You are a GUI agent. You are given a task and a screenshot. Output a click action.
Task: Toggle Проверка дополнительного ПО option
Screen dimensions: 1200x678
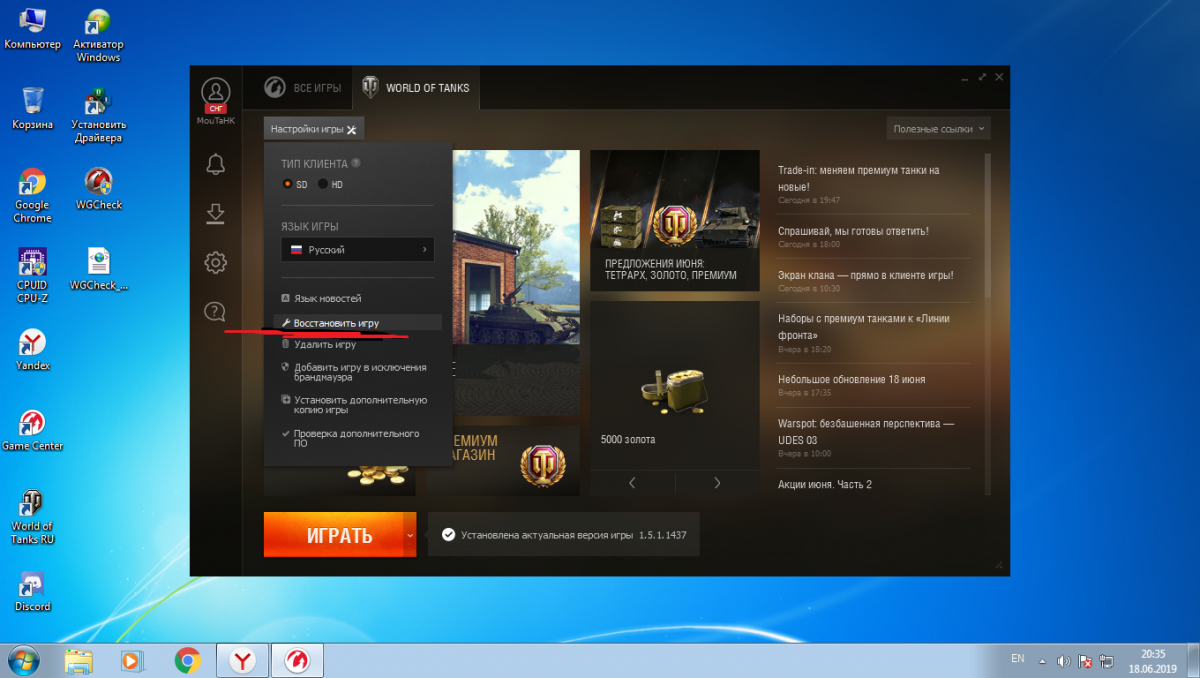click(351, 438)
